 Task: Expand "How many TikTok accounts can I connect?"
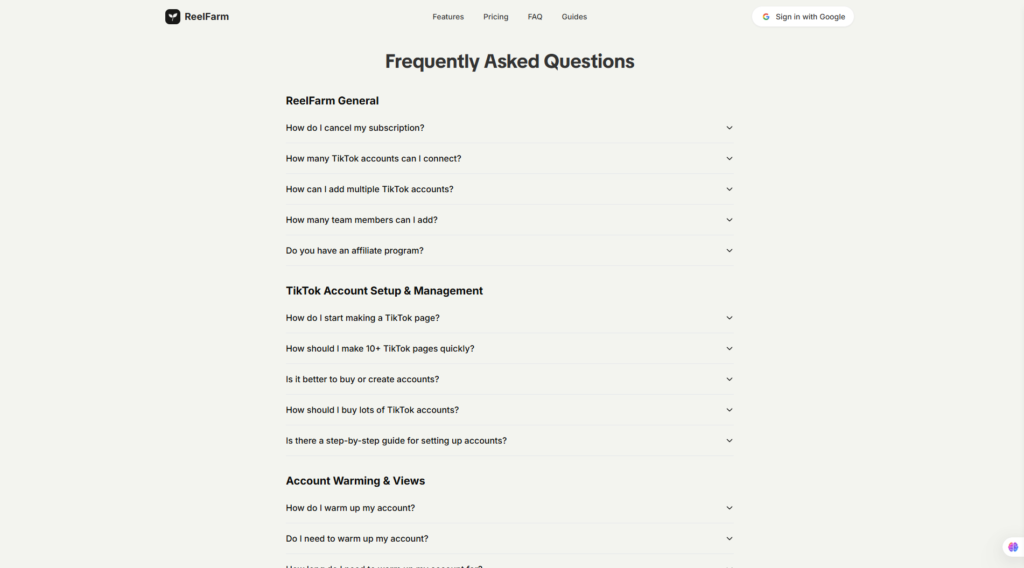point(509,159)
